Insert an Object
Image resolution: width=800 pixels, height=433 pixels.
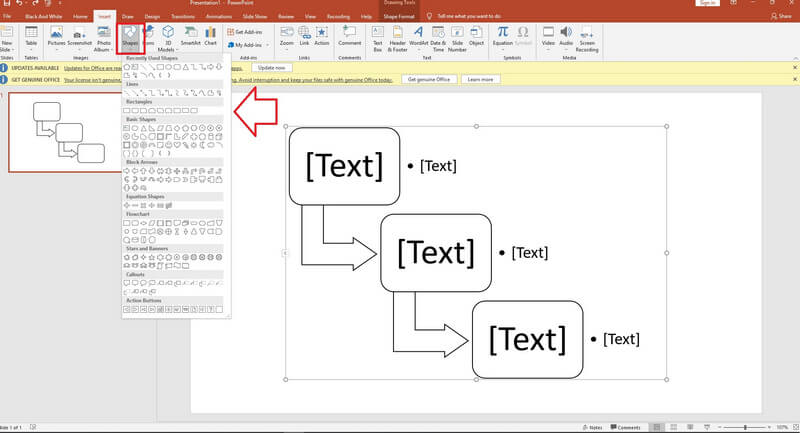point(476,37)
